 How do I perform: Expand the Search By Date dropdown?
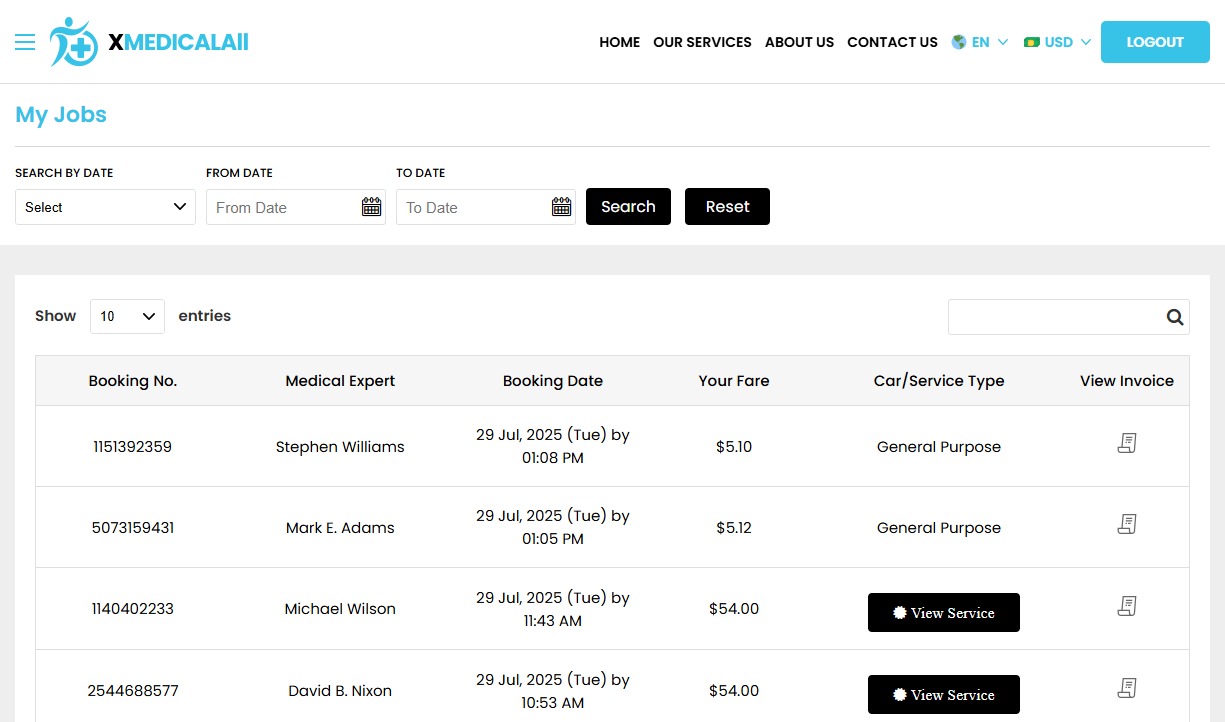(x=105, y=207)
